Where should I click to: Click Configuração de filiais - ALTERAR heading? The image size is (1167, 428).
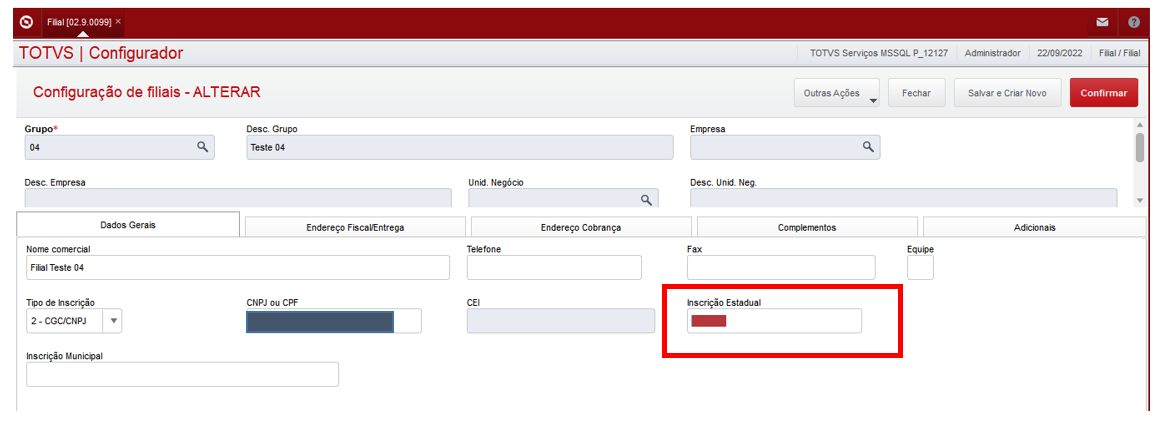pyautogui.click(x=147, y=92)
